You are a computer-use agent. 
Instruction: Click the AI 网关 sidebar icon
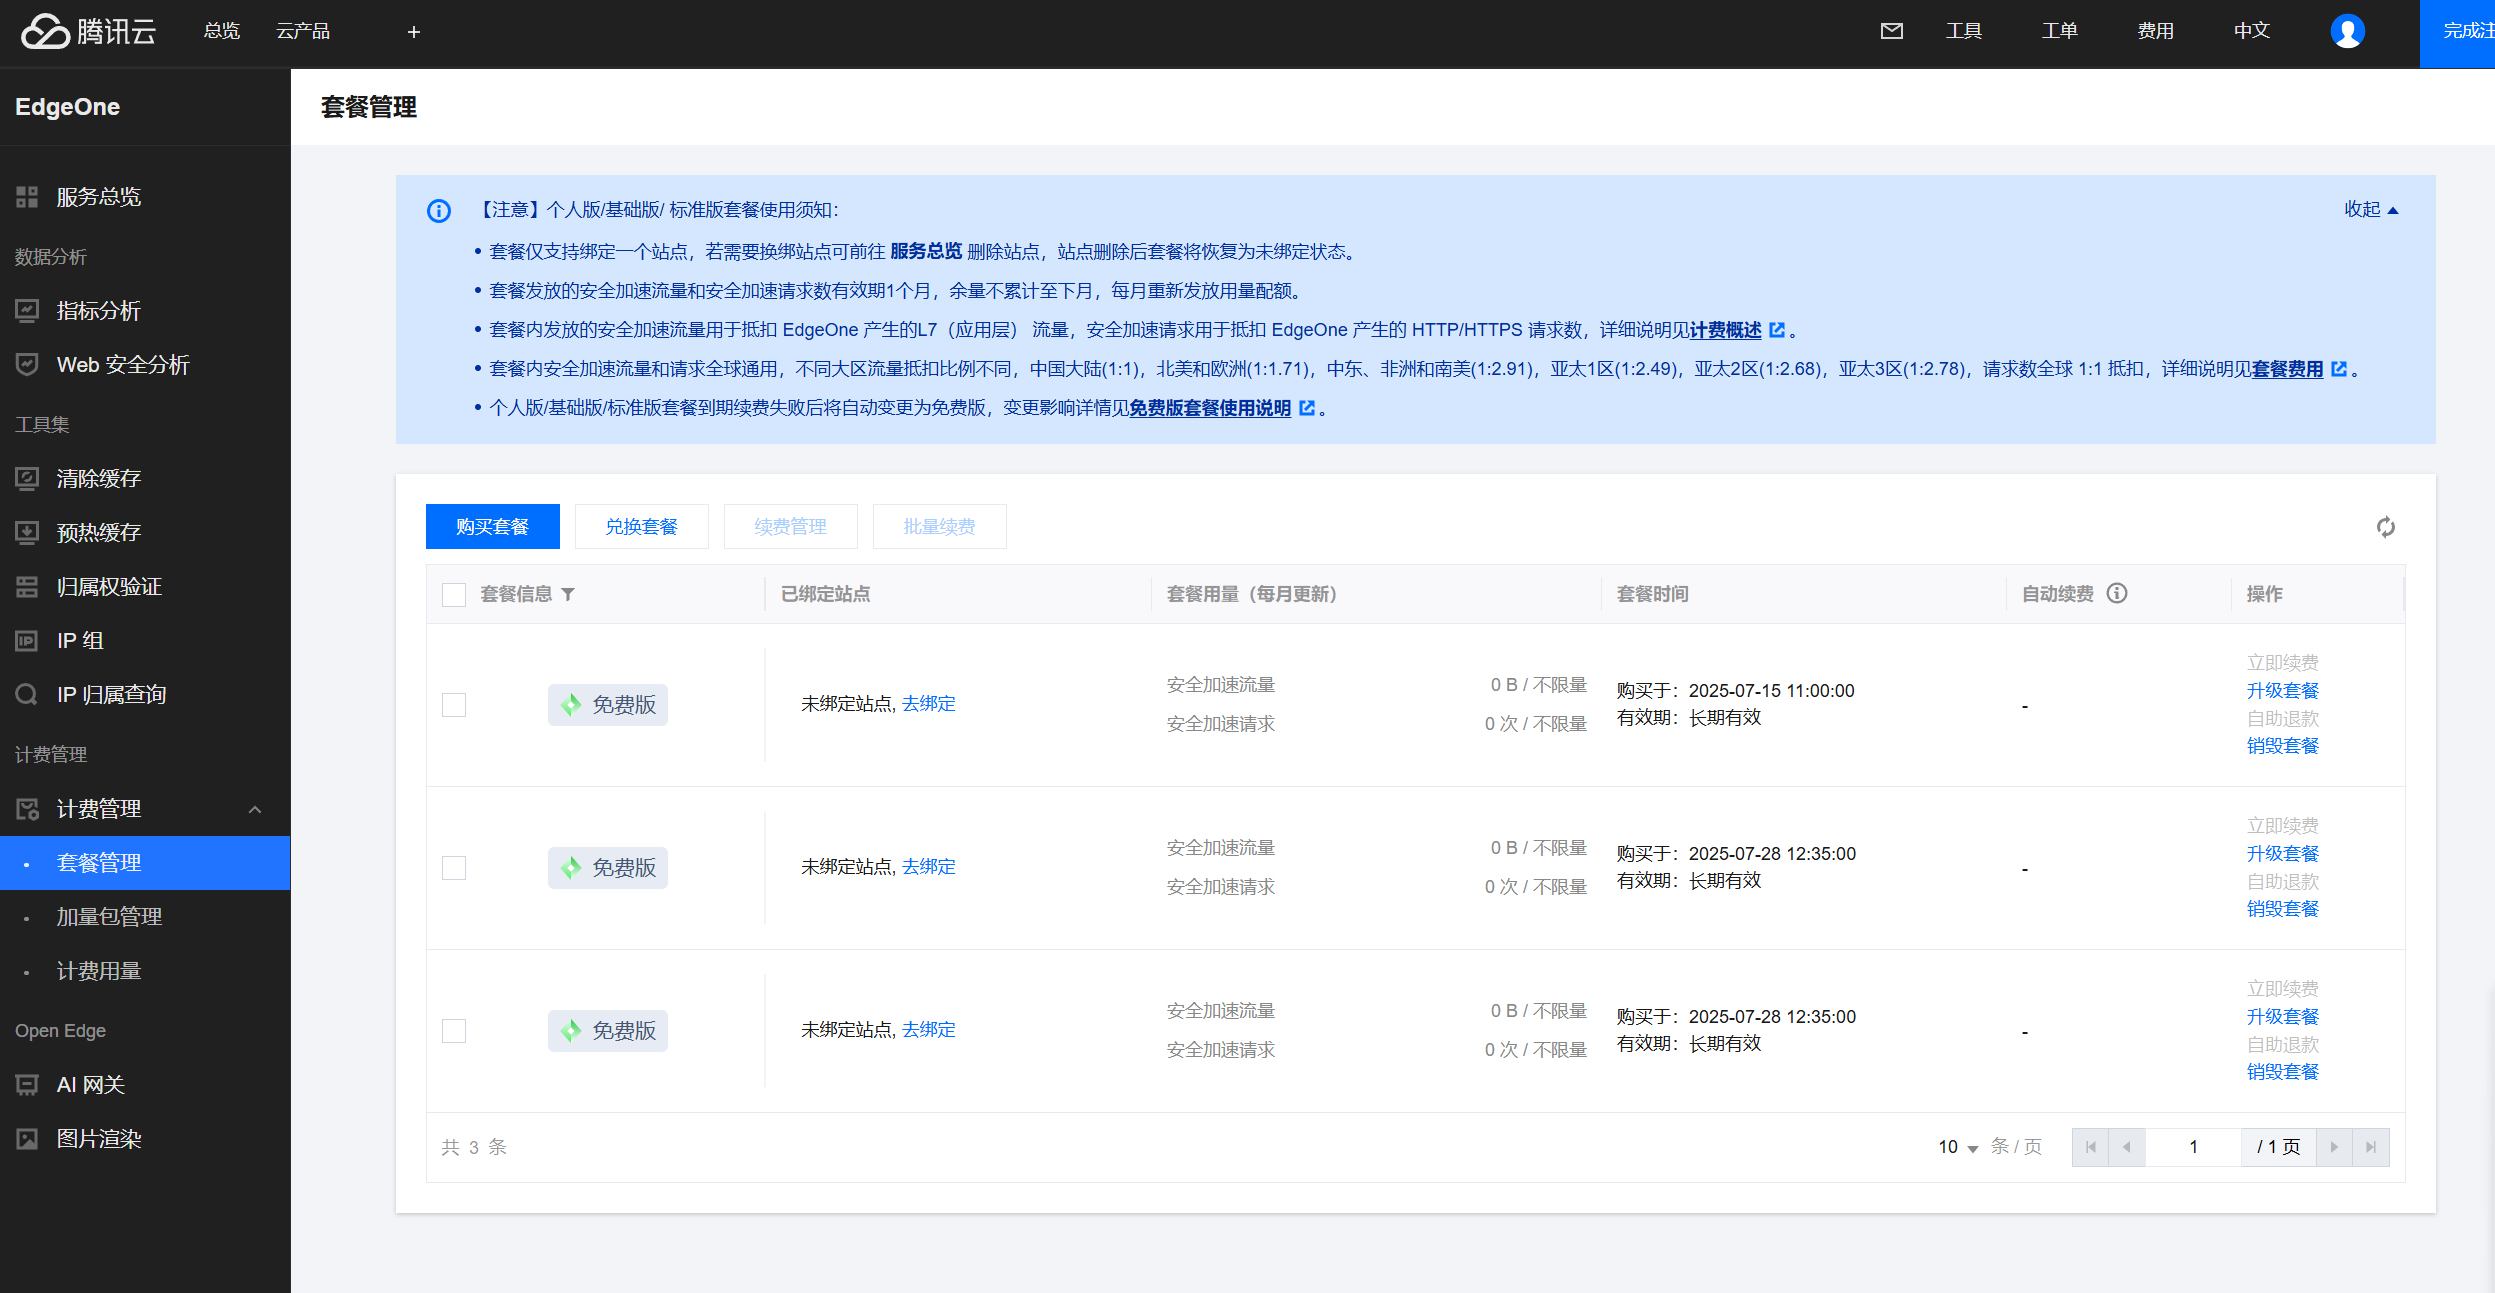pos(27,1085)
